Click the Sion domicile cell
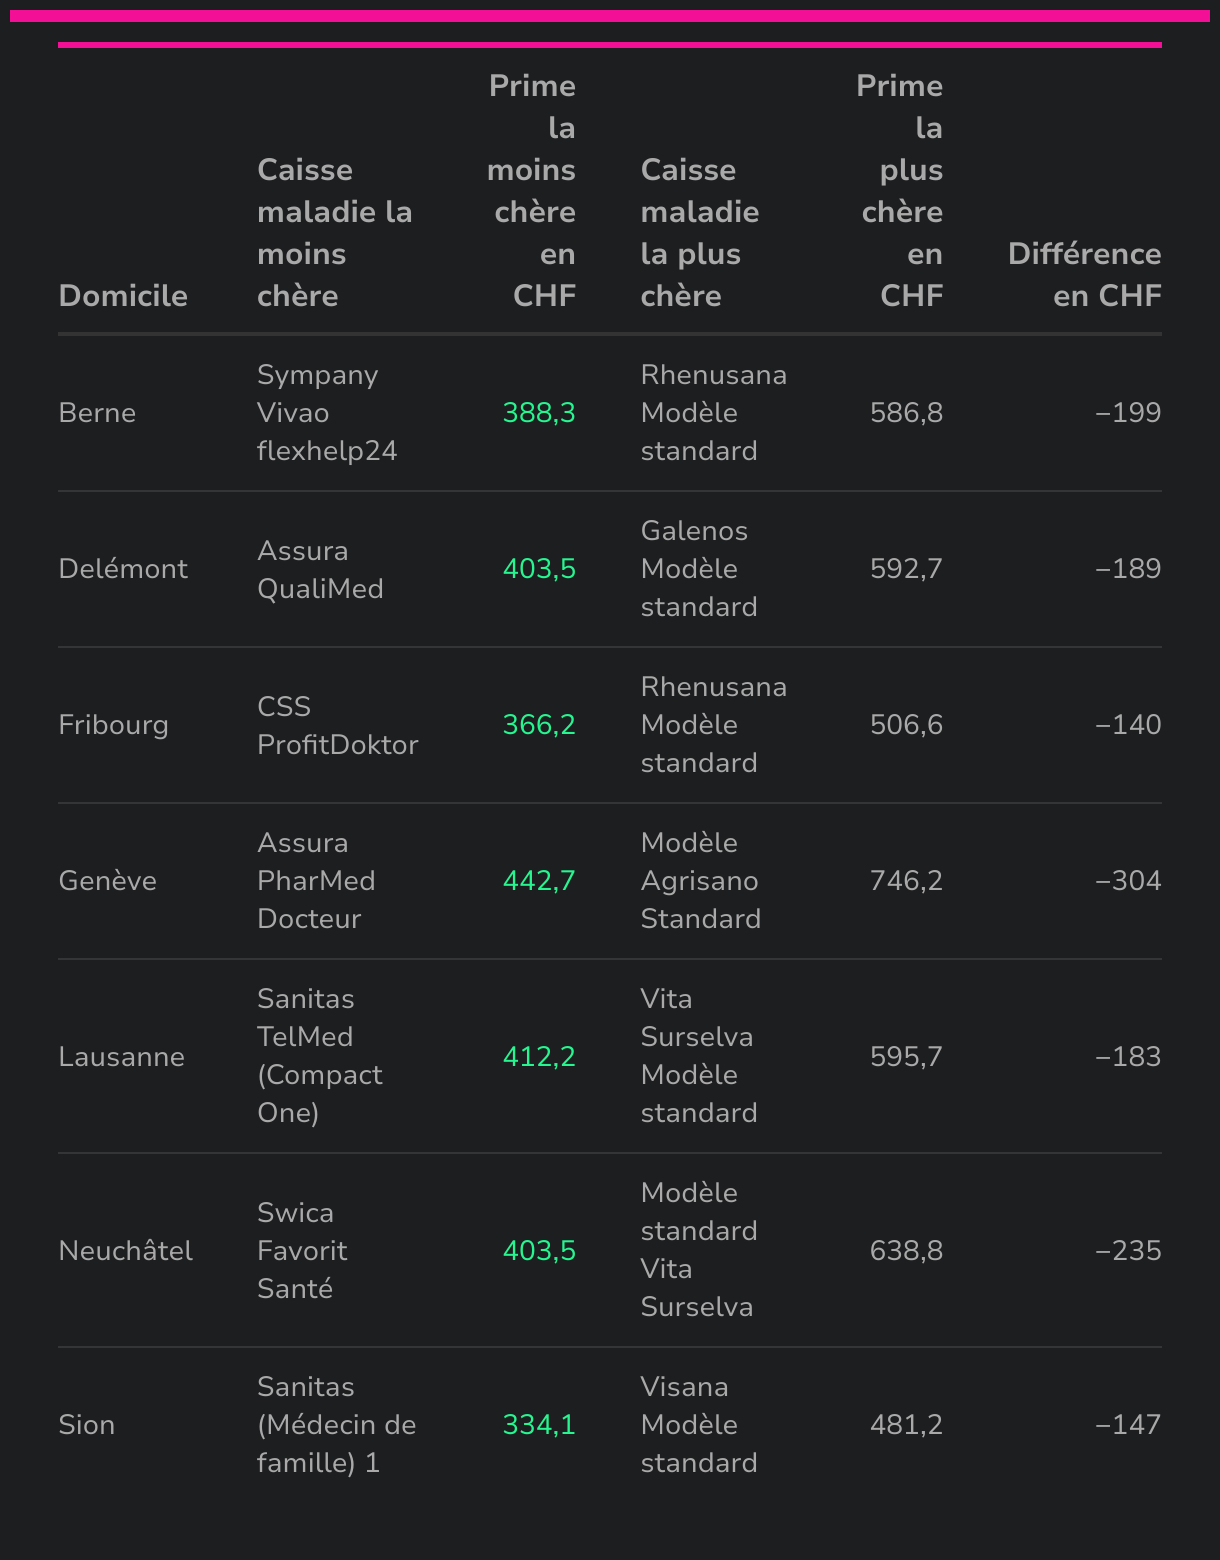Image resolution: width=1220 pixels, height=1560 pixels. tap(87, 1425)
